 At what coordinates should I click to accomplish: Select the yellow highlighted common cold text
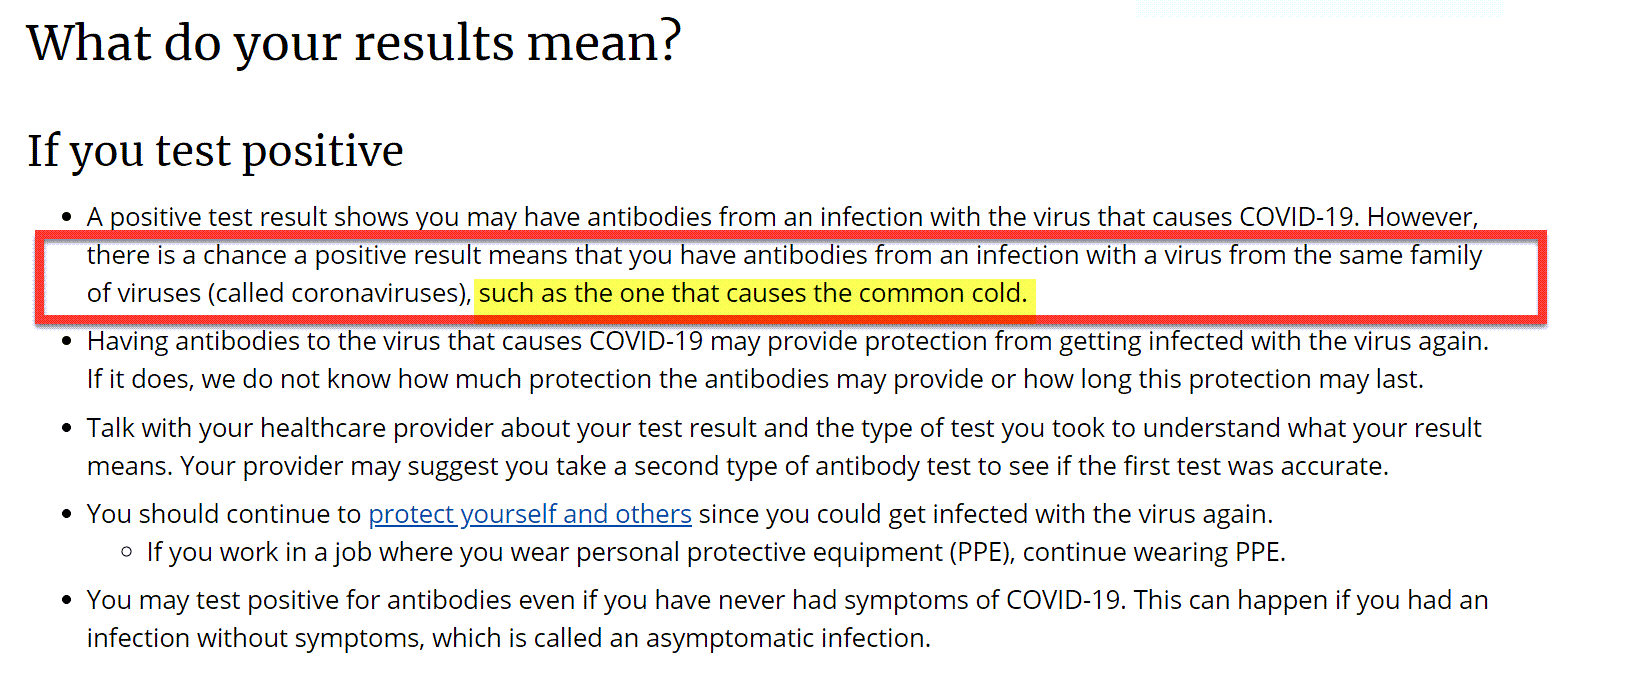(753, 294)
